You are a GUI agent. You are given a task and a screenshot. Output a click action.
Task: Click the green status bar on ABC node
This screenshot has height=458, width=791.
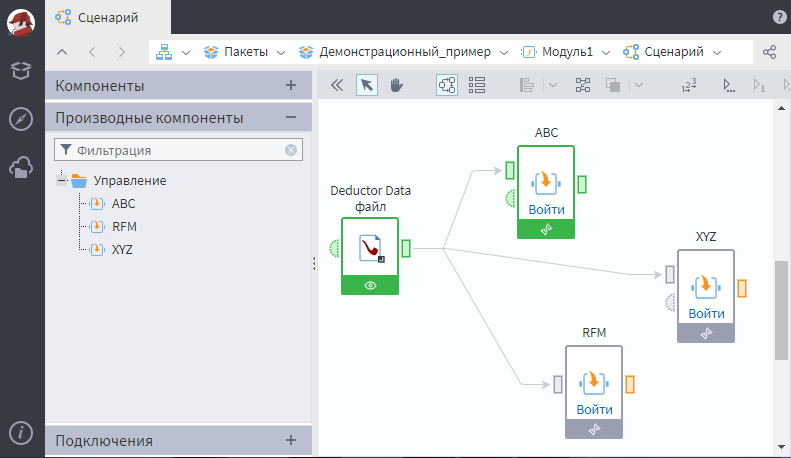[x=546, y=230]
